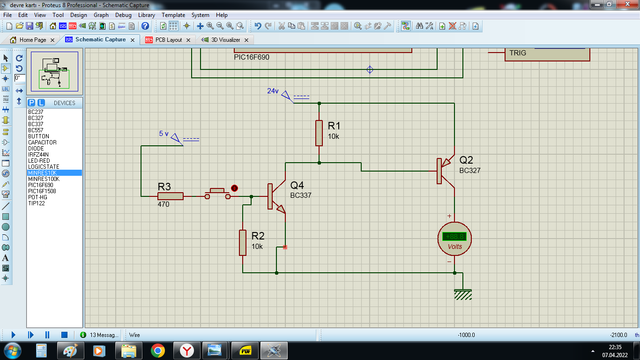Viewport: 640px width, 360px height.
Task: Switch to the 3D Visualizer tab
Action: [x=225, y=40]
